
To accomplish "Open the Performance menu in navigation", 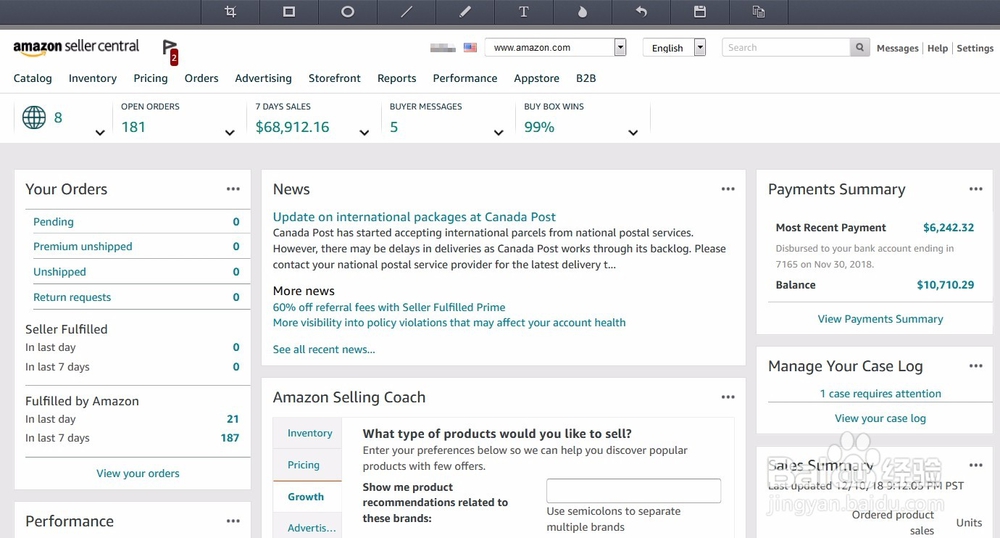I will point(465,78).
